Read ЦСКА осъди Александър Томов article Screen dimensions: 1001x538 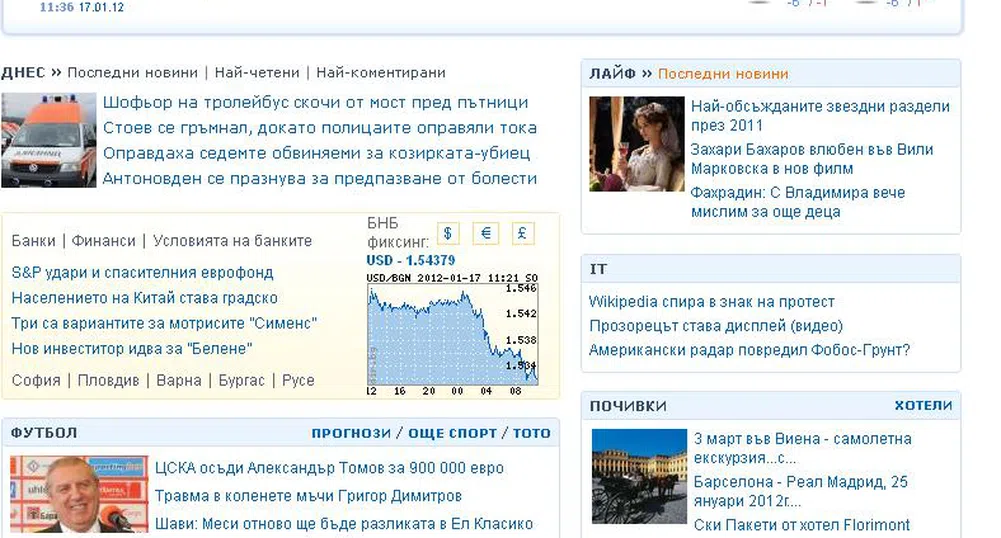pyautogui.click(x=329, y=468)
